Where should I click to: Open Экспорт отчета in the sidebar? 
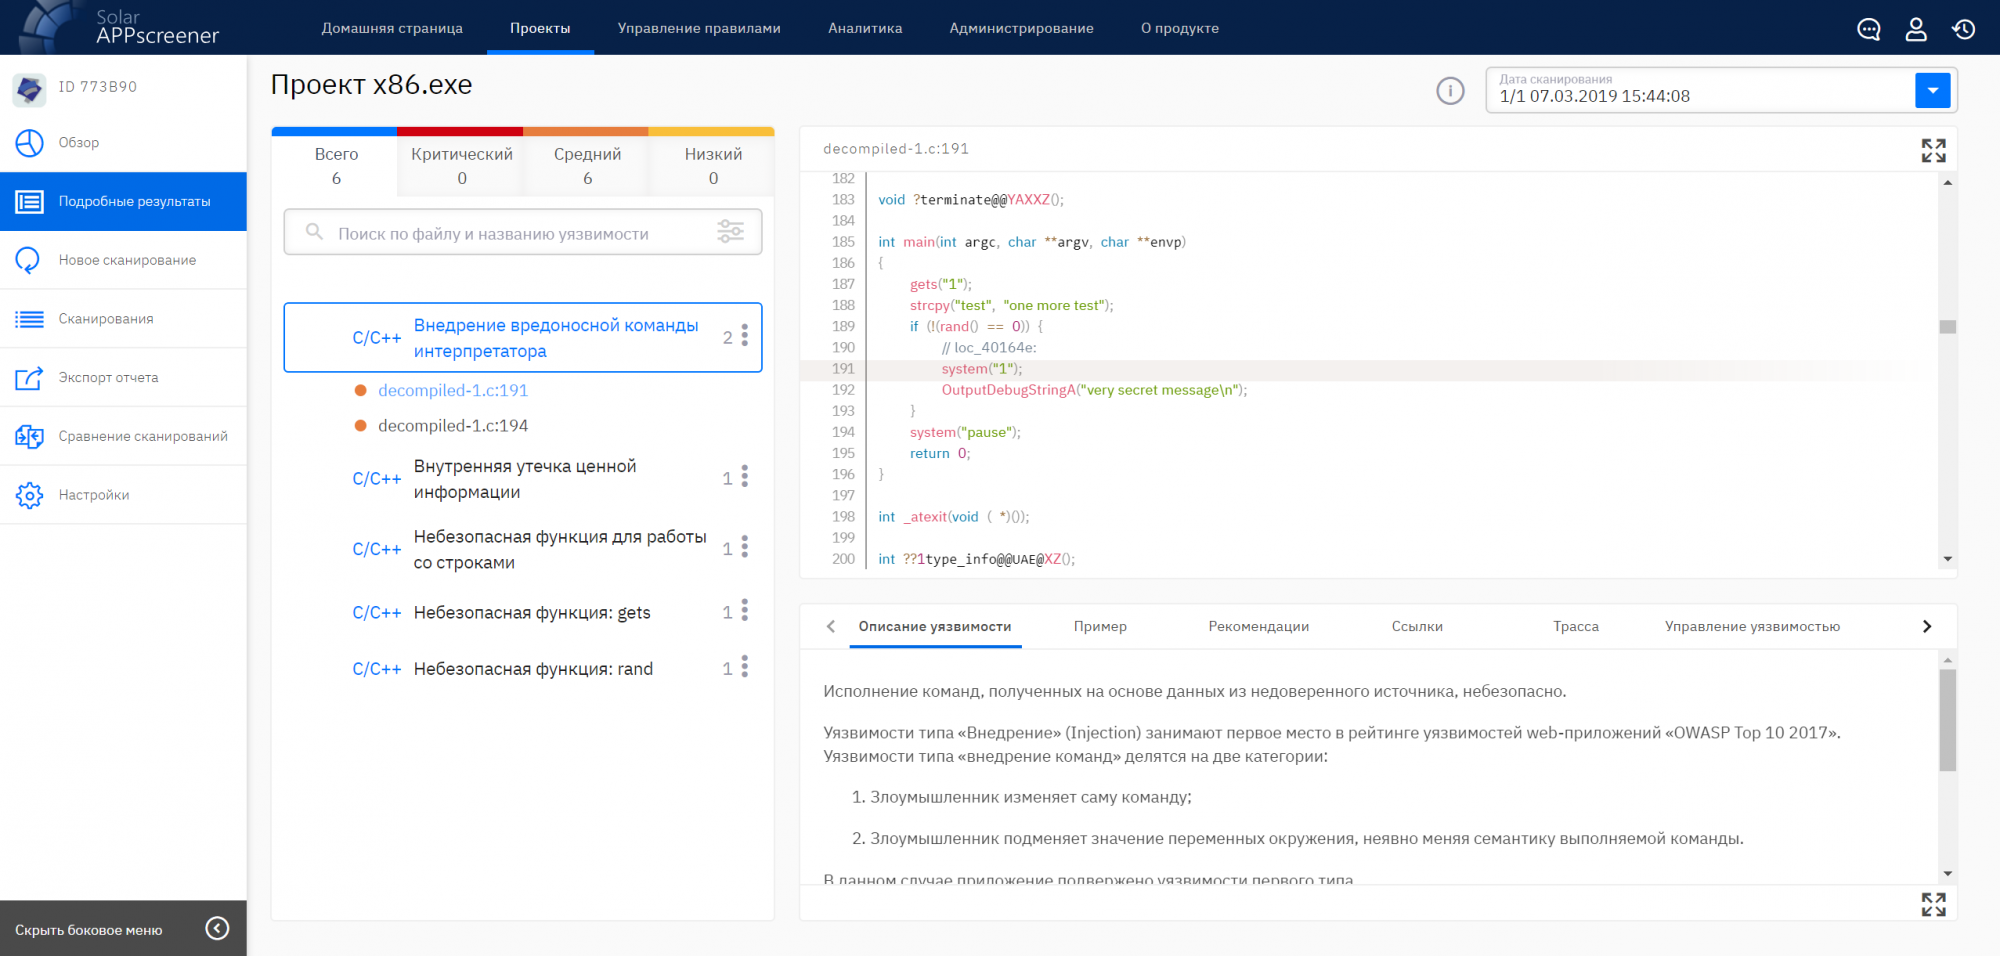click(x=123, y=378)
